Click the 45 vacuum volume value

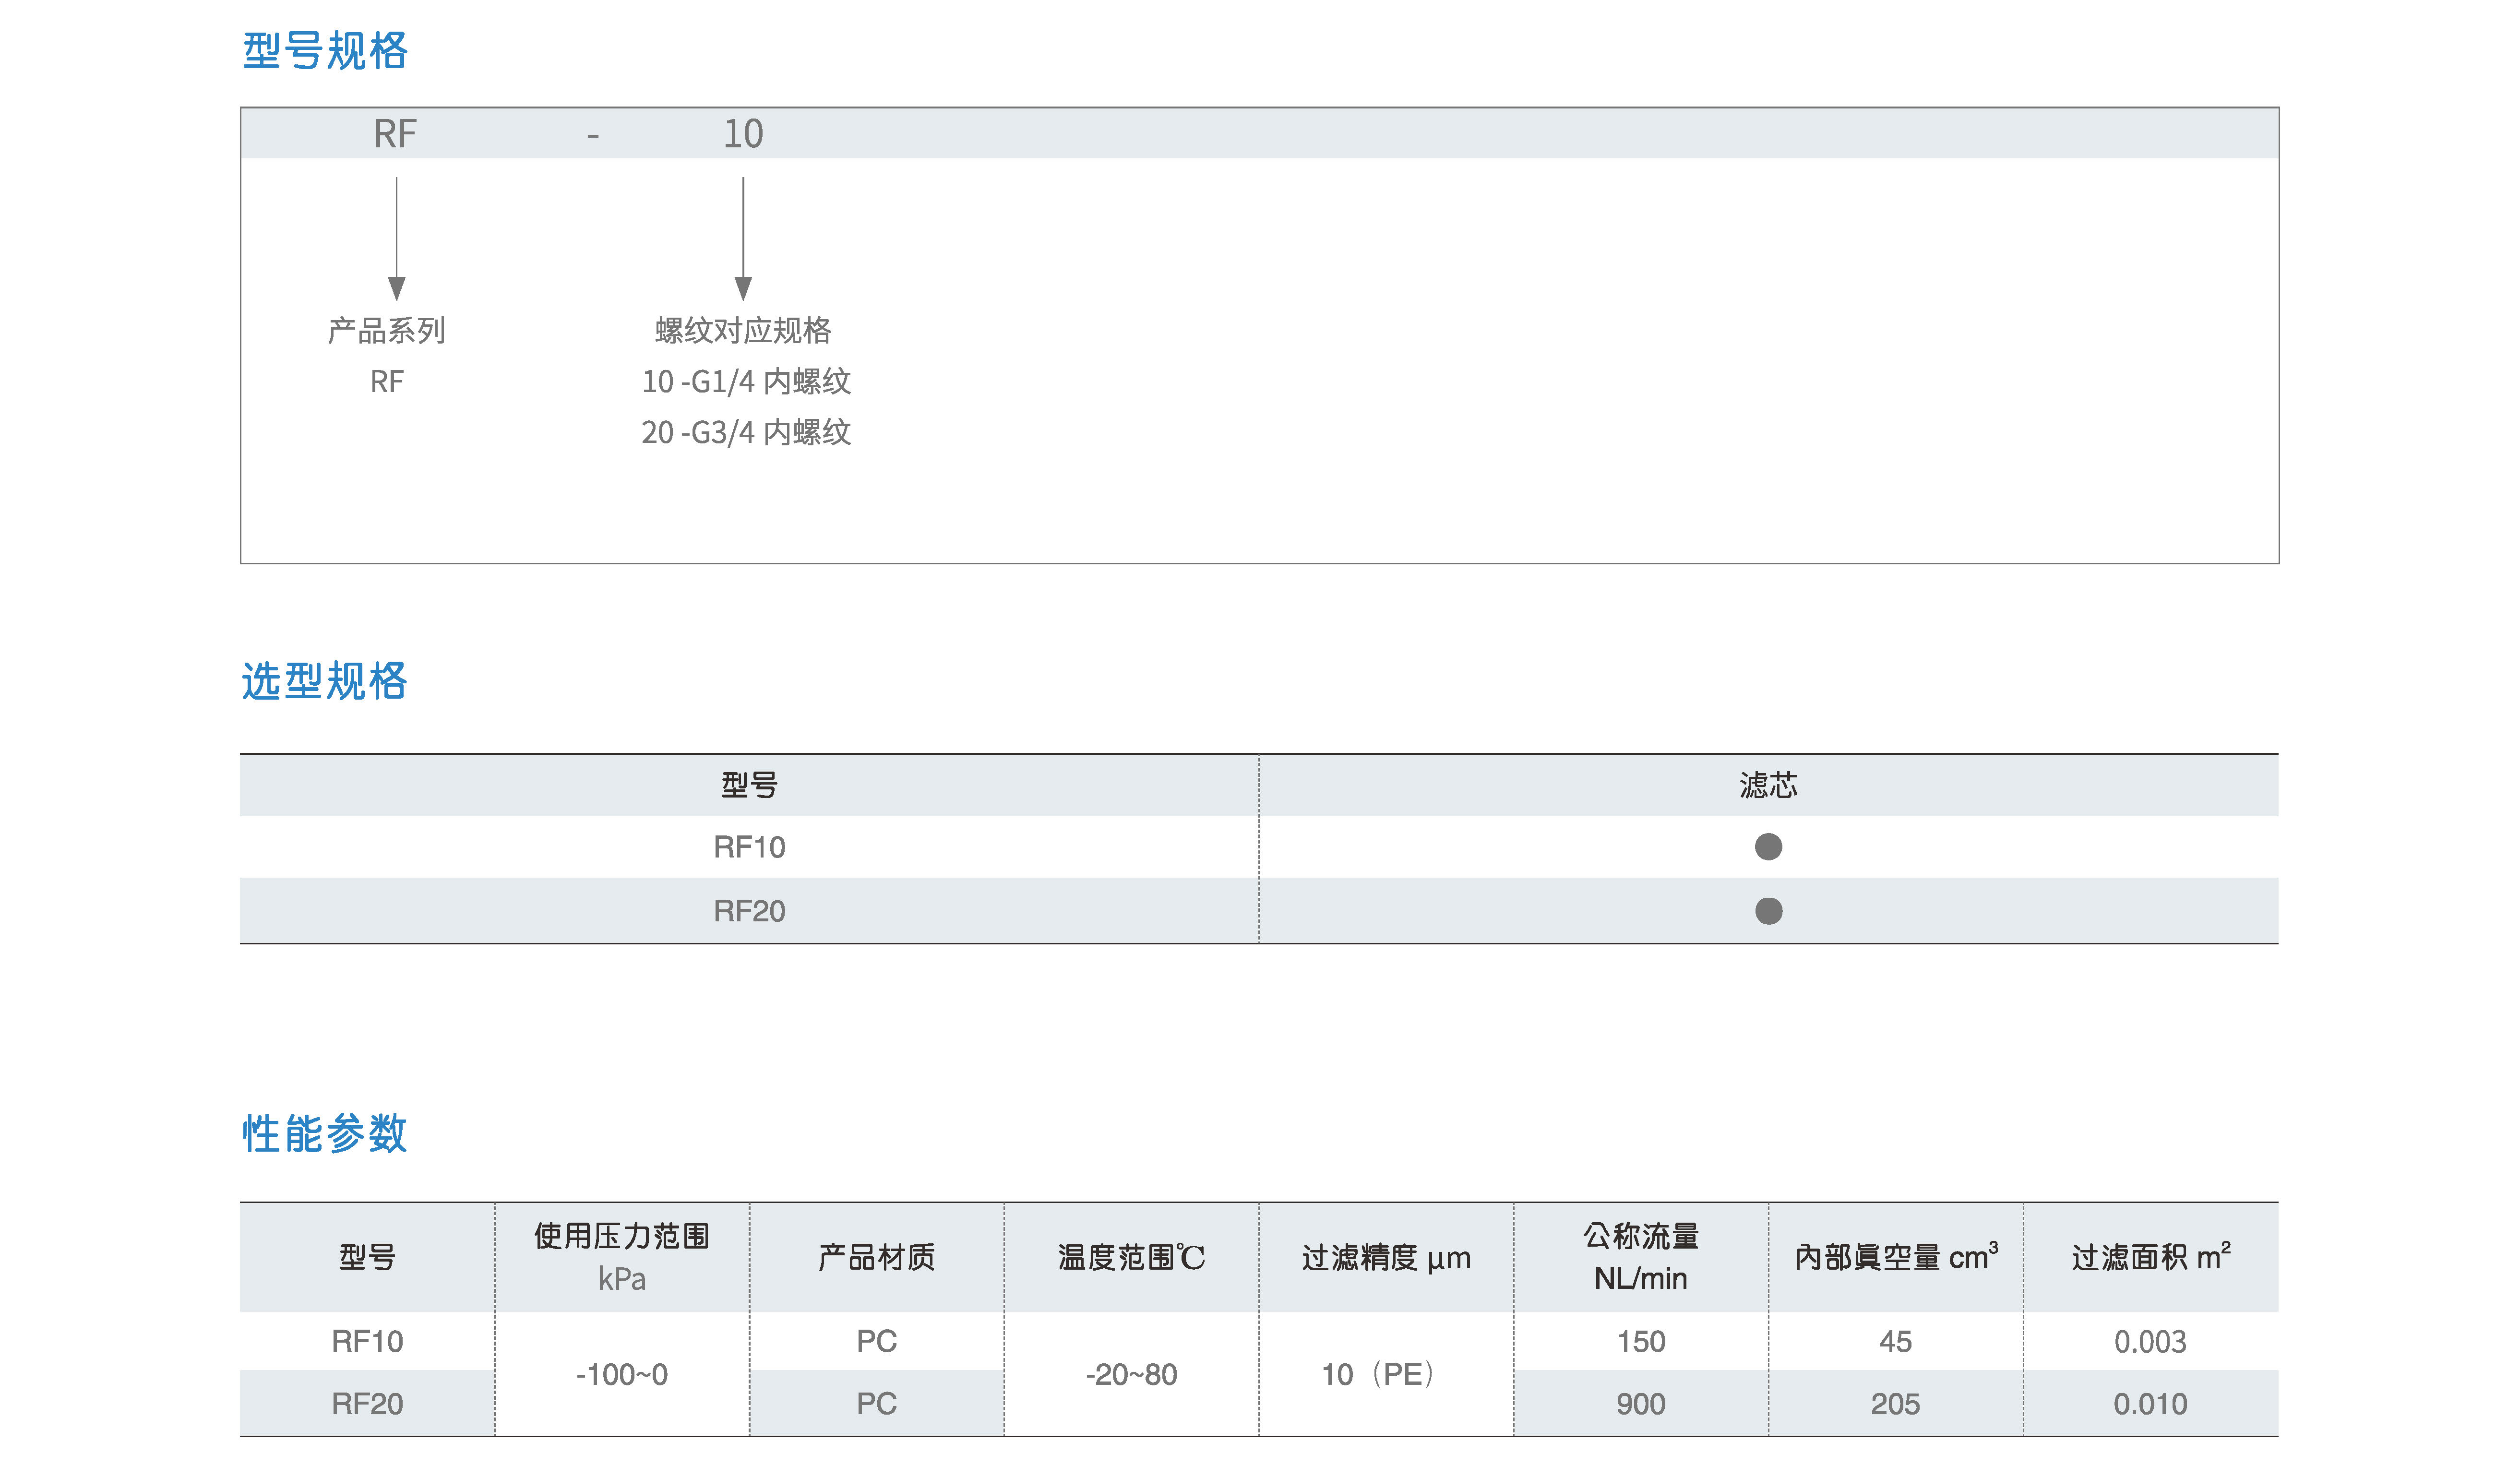pos(1896,1341)
